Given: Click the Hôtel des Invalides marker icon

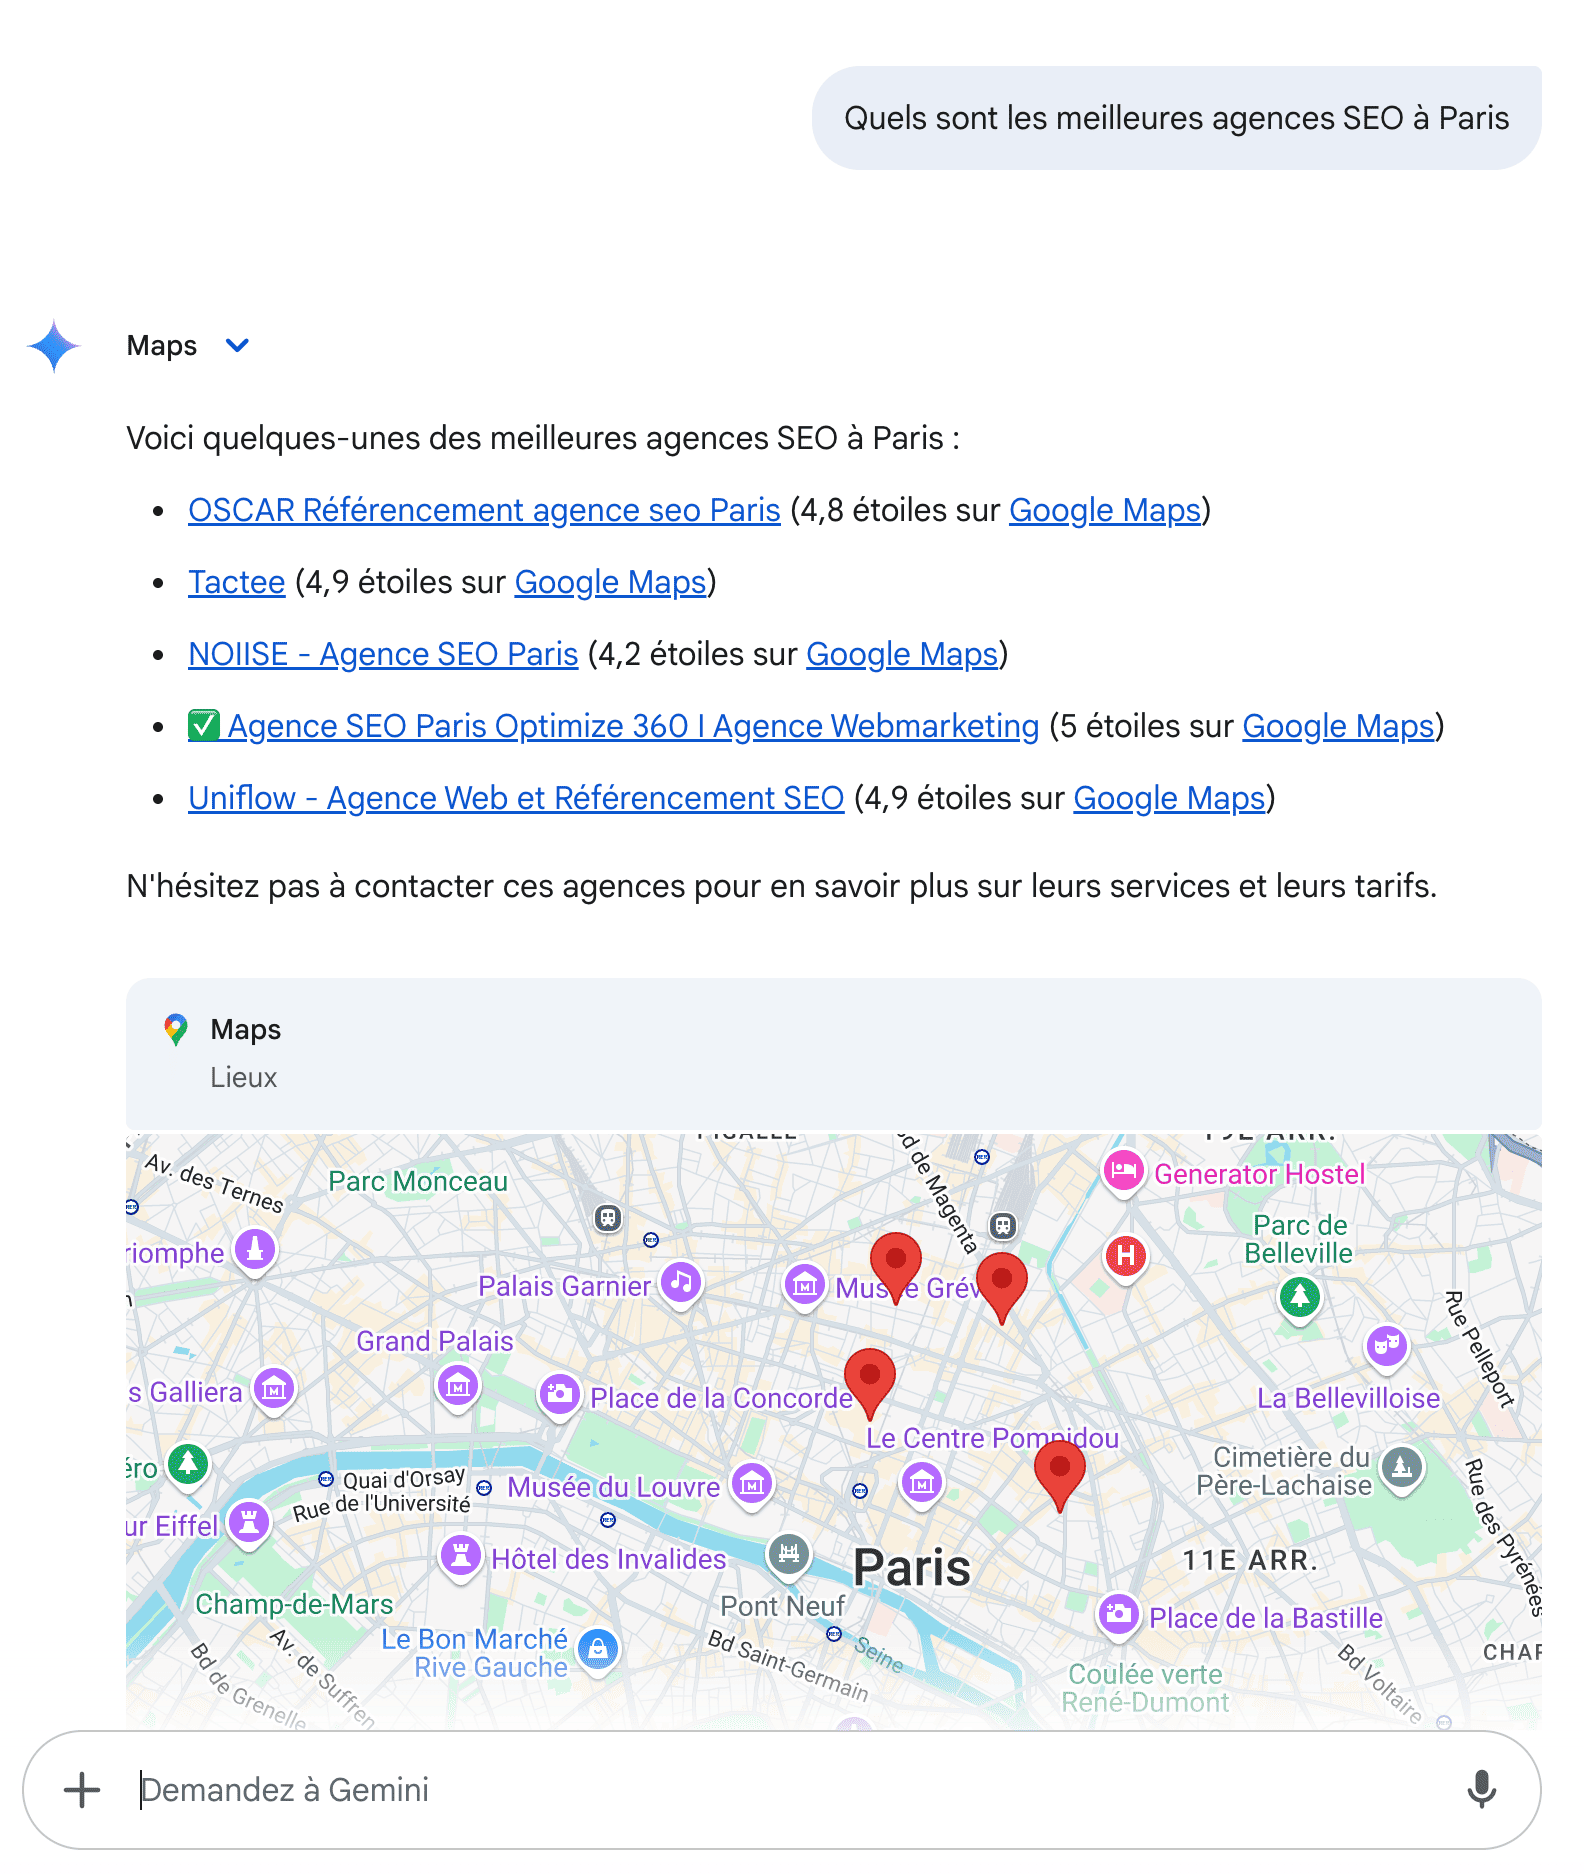Looking at the screenshot, I should pos(461,1555).
